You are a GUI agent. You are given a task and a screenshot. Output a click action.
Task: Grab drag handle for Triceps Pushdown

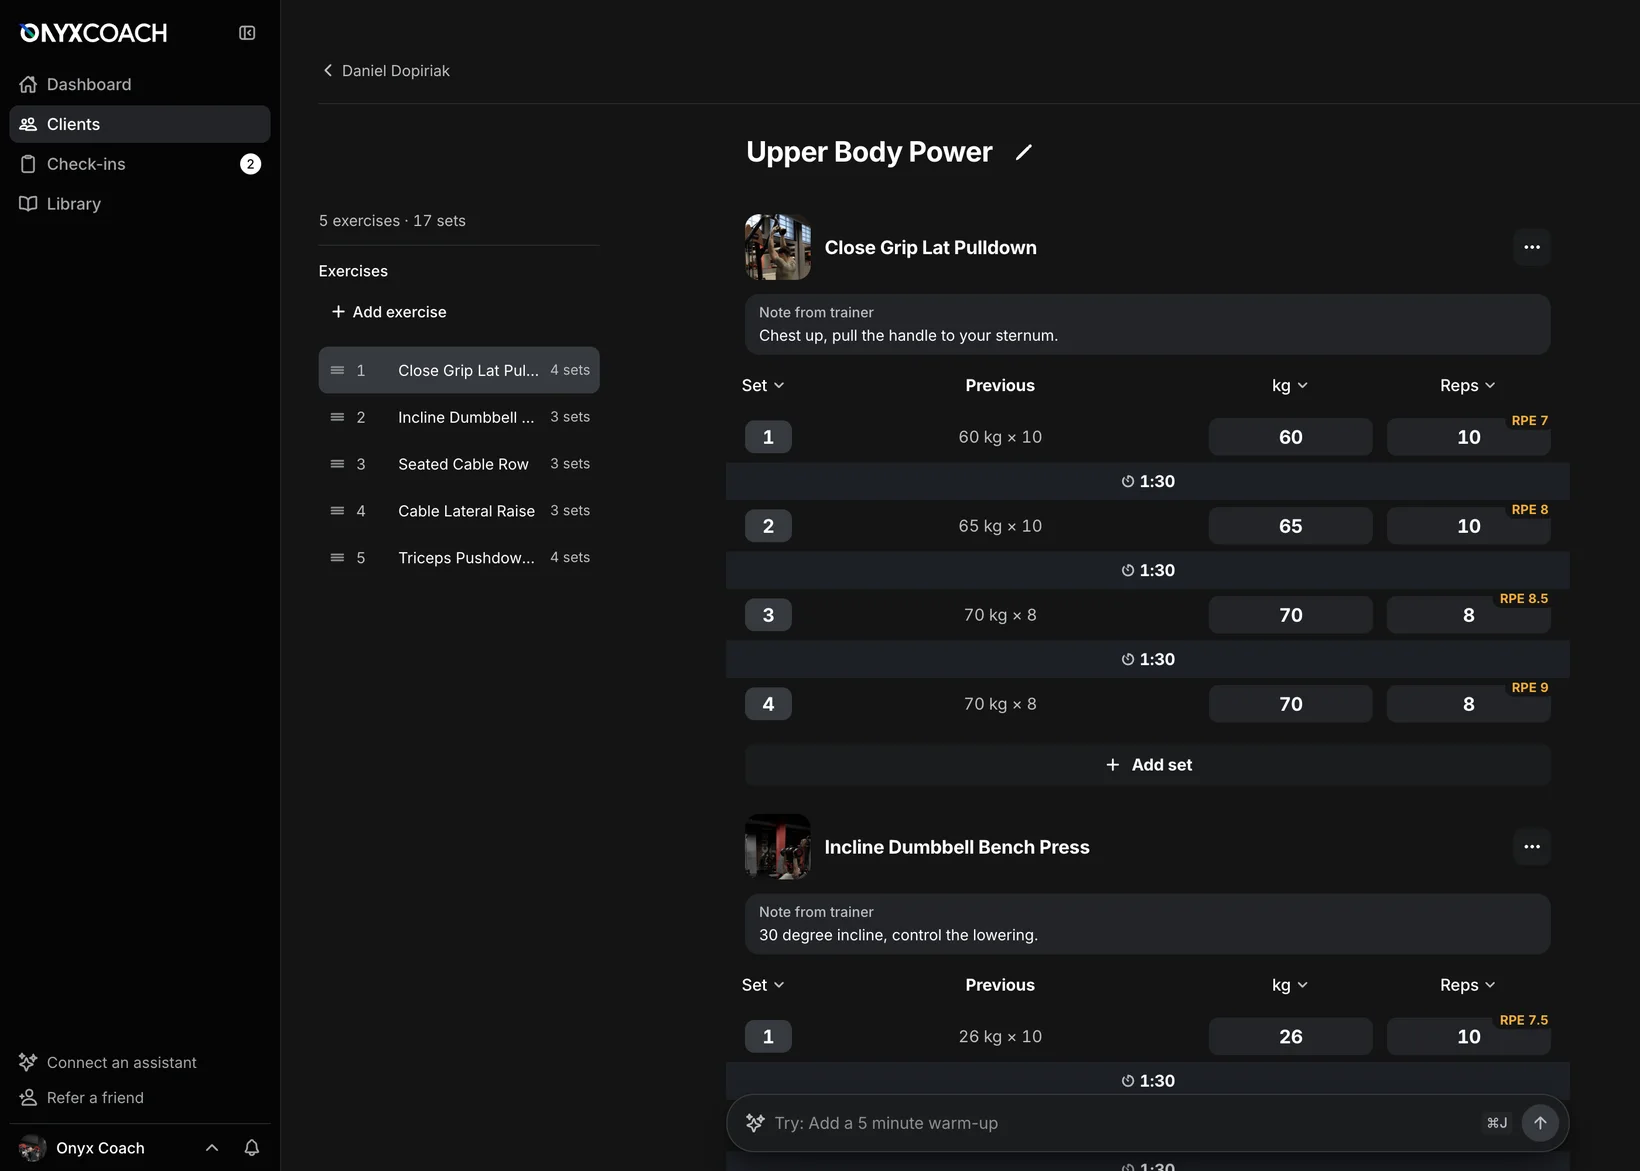tap(337, 558)
